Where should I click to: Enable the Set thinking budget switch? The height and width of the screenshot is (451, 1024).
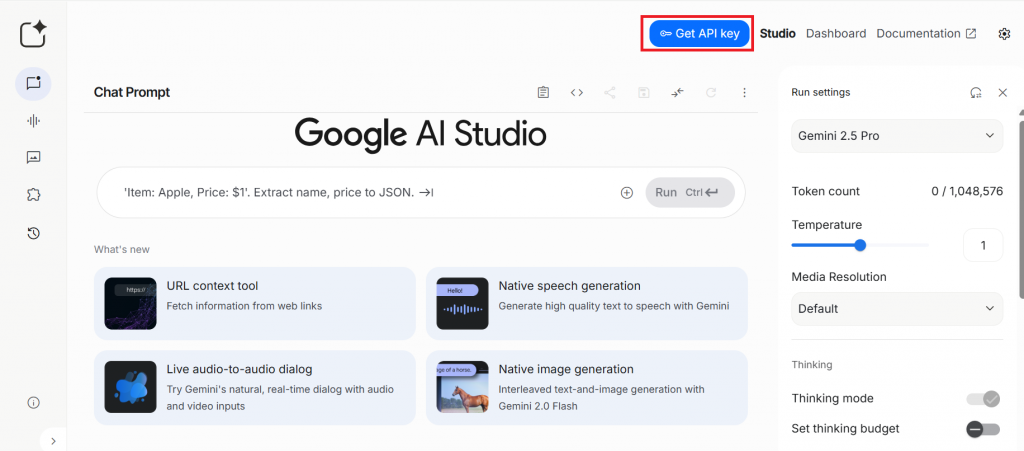point(982,429)
